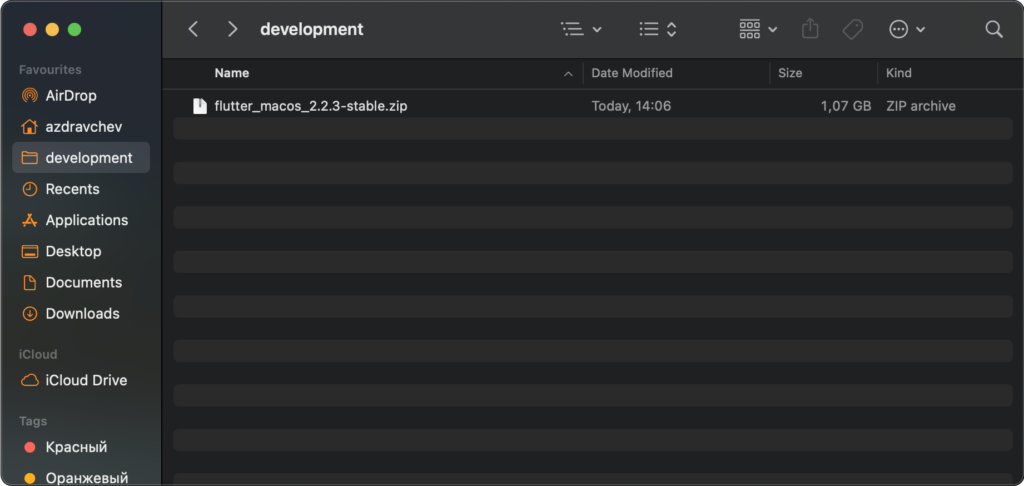Click the development window title
Screen dimensions: 1024x486
(312, 29)
